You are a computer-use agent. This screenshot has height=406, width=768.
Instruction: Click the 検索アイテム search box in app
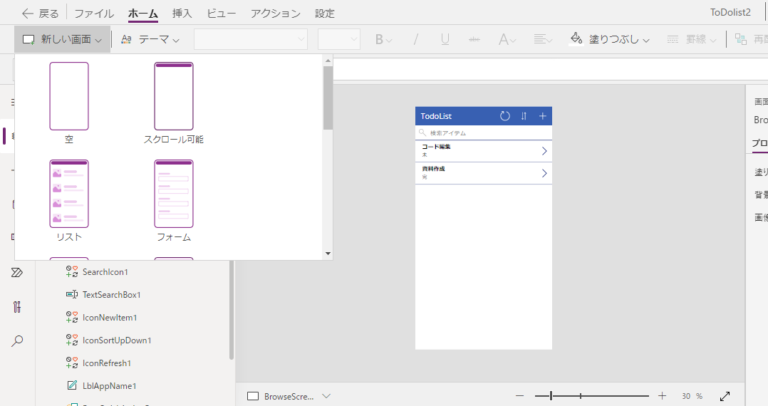point(483,133)
